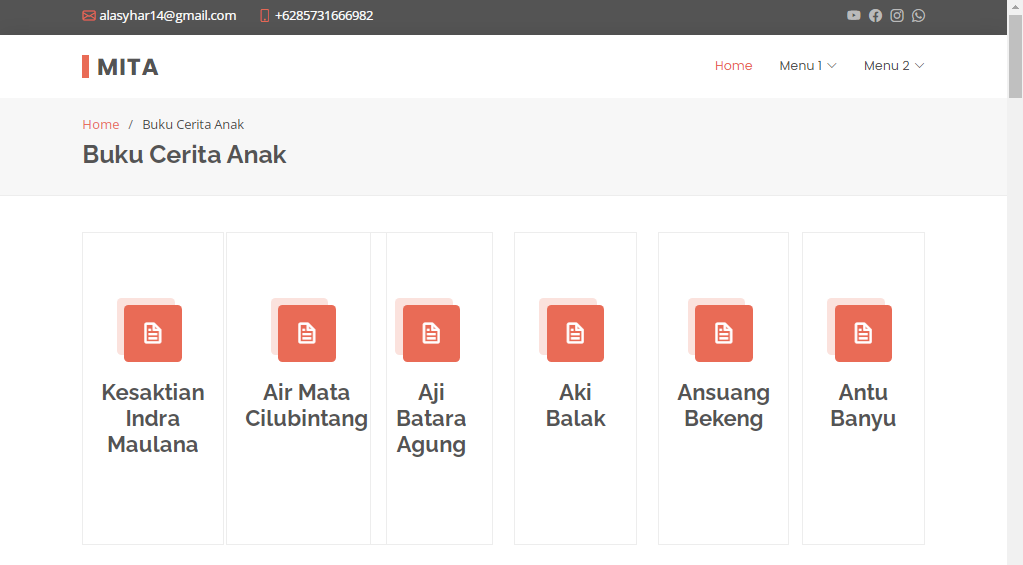Viewport: 1023px width, 565px height.
Task: Expand the Menu 1 dropdown
Action: coord(807,66)
